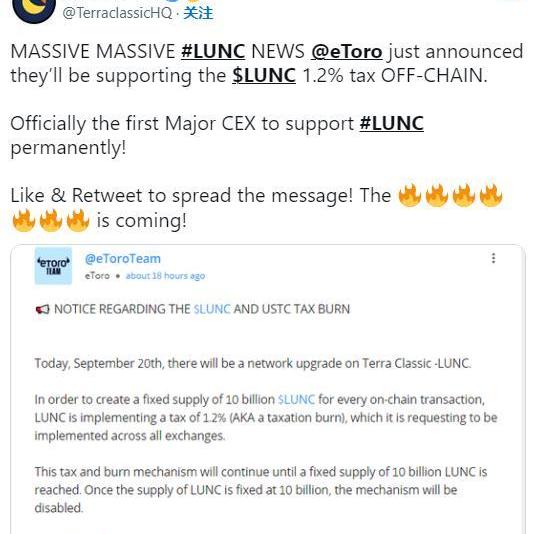
Task: Click the "Today, September 20th" paragraph text
Action: click(x=253, y=363)
